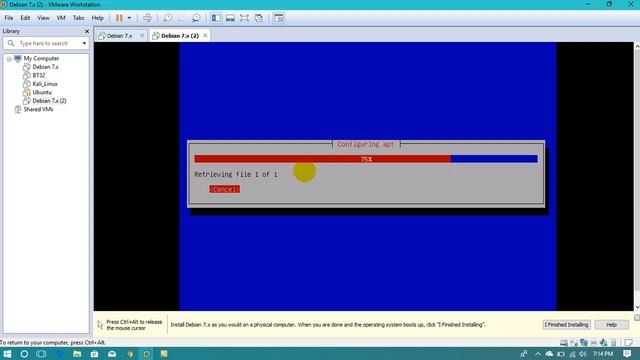Image resolution: width=640 pixels, height=360 pixels.
Task: Open the Action Center notifications icon
Action: (628, 354)
